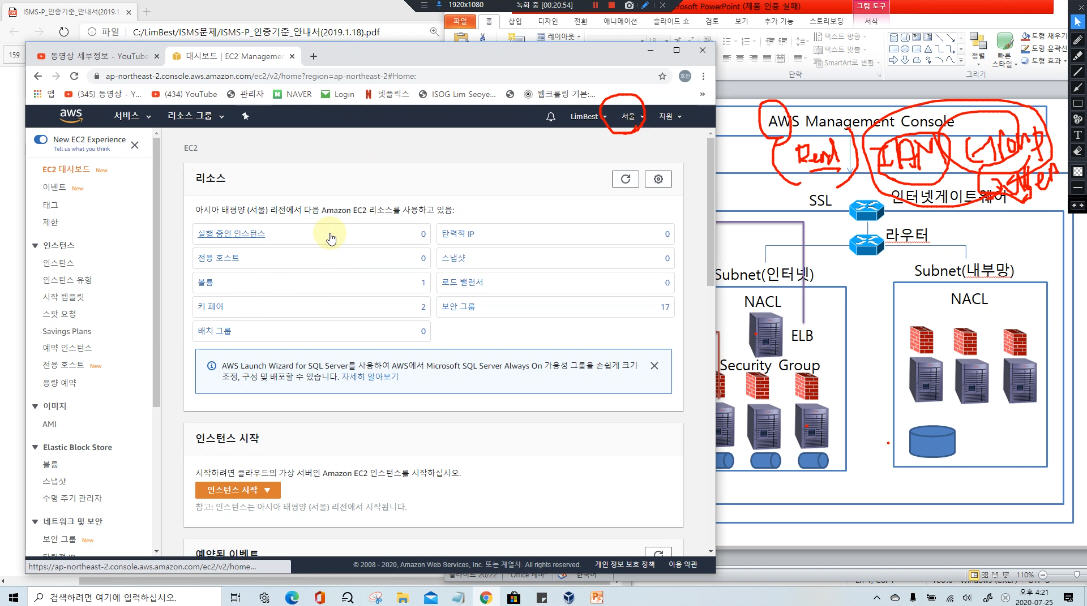Go back in Chrome browser
The width and height of the screenshot is (1087, 606).
pyautogui.click(x=38, y=76)
